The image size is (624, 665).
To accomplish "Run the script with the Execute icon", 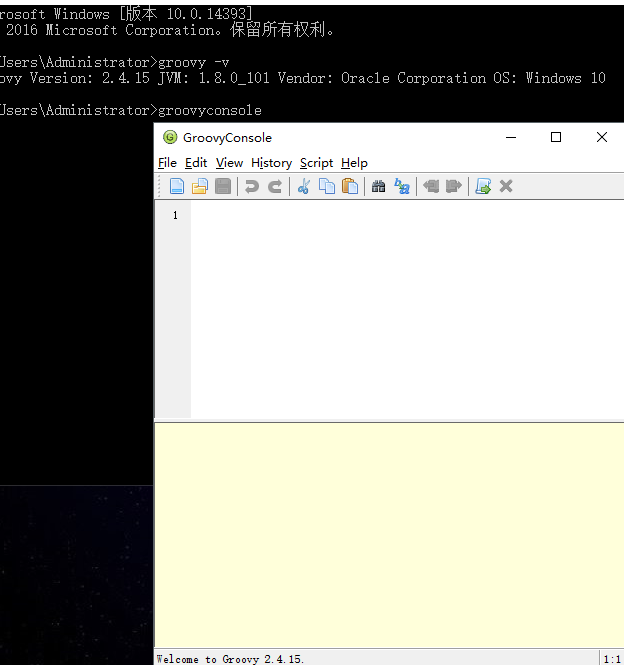I will (483, 186).
